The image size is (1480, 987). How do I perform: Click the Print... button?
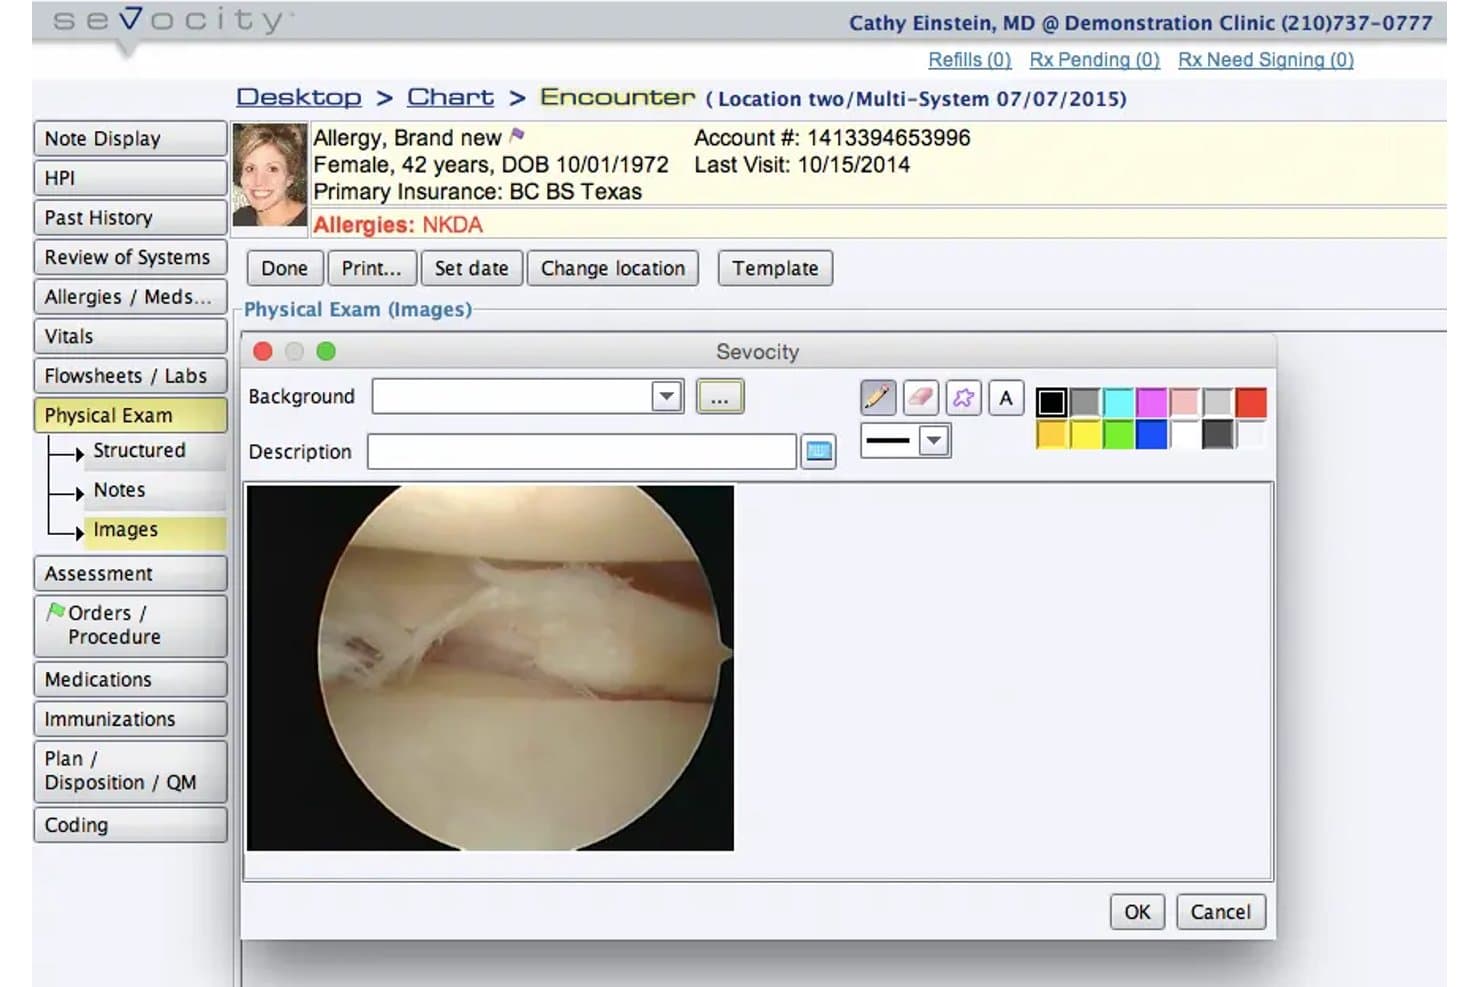click(x=371, y=268)
